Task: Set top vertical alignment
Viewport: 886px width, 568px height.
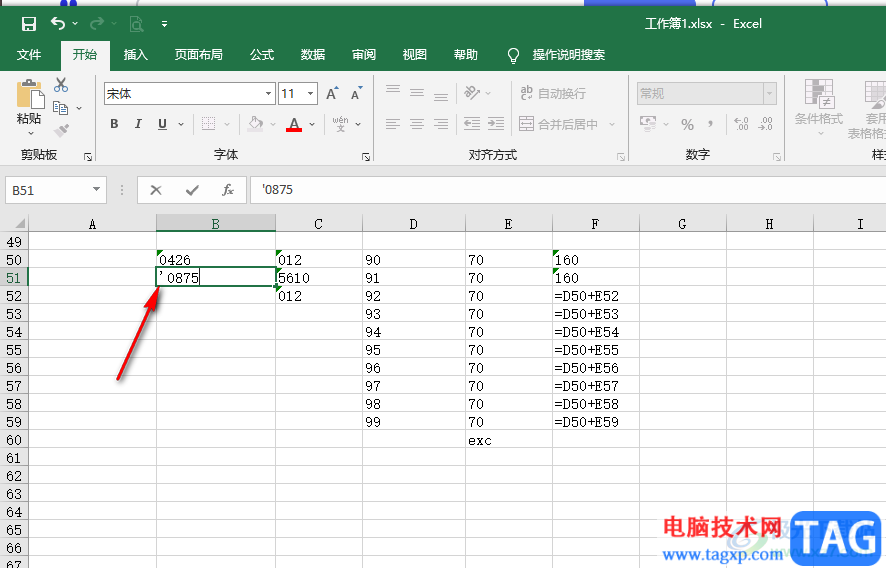Action: click(393, 90)
